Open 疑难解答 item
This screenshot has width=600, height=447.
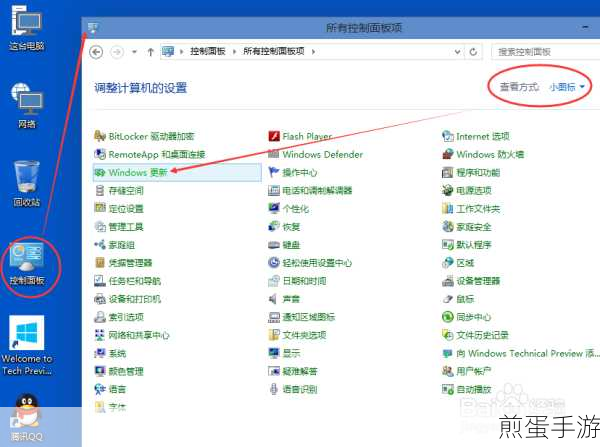point(293,371)
